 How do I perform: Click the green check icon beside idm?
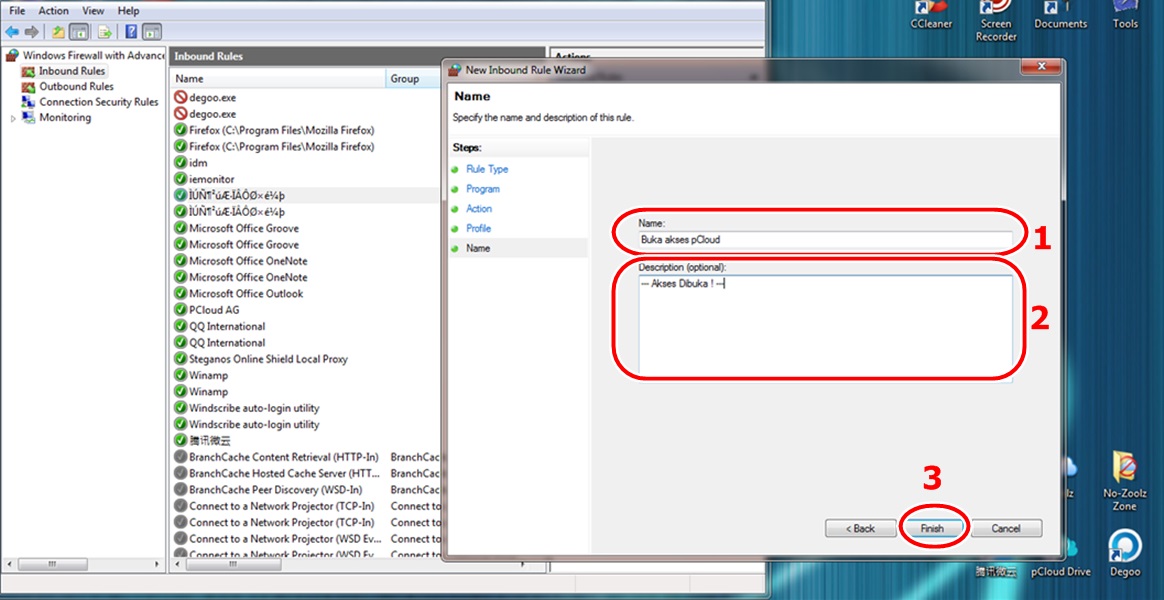coord(180,163)
